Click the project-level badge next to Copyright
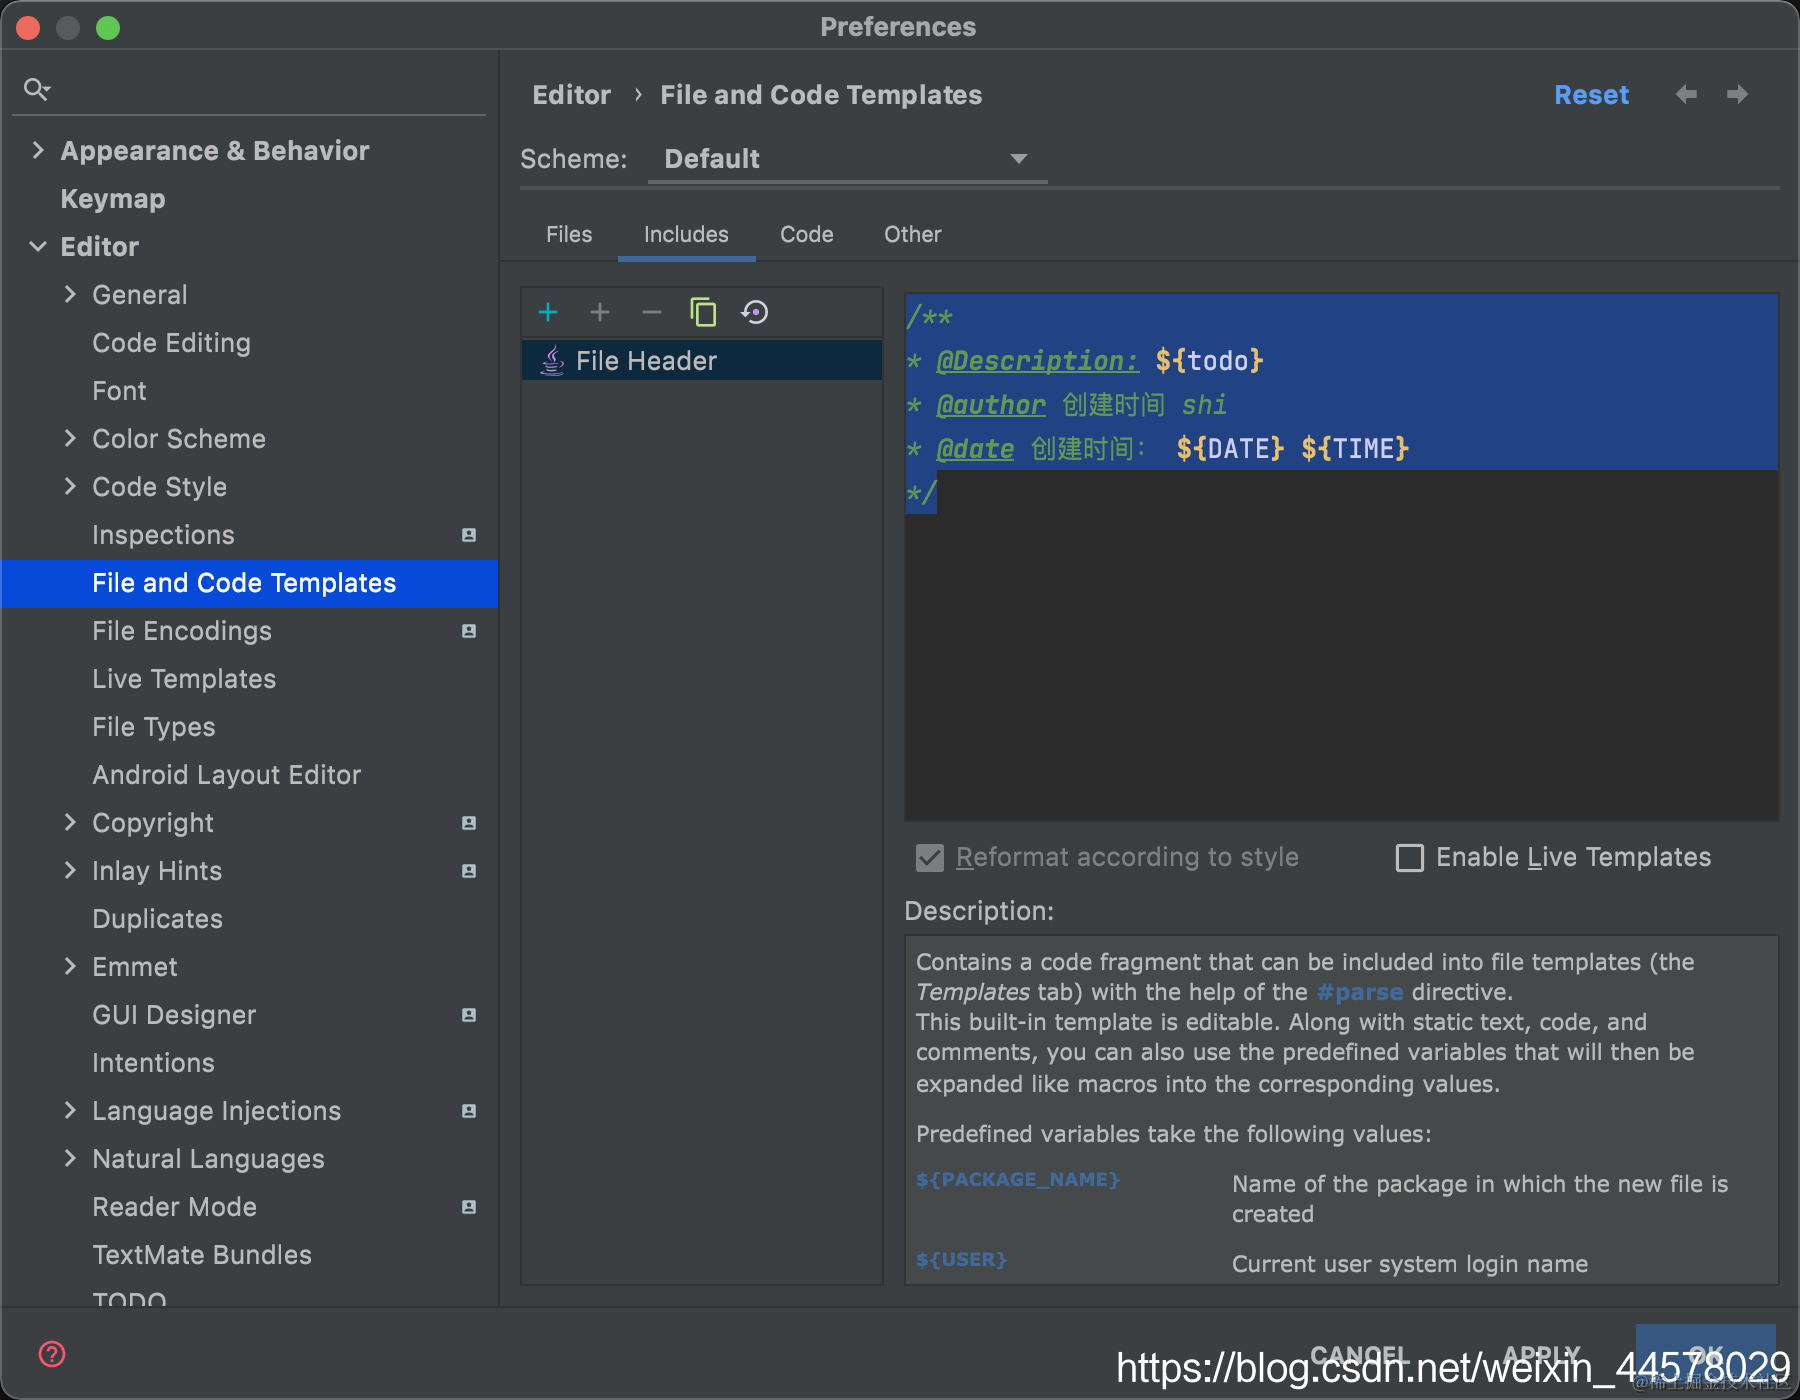The height and width of the screenshot is (1400, 1800). (469, 823)
